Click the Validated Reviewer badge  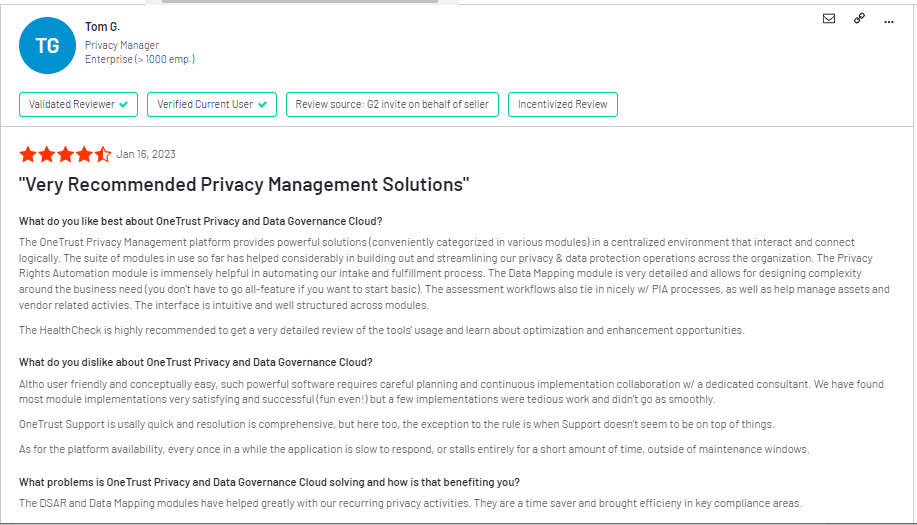pyautogui.click(x=78, y=105)
